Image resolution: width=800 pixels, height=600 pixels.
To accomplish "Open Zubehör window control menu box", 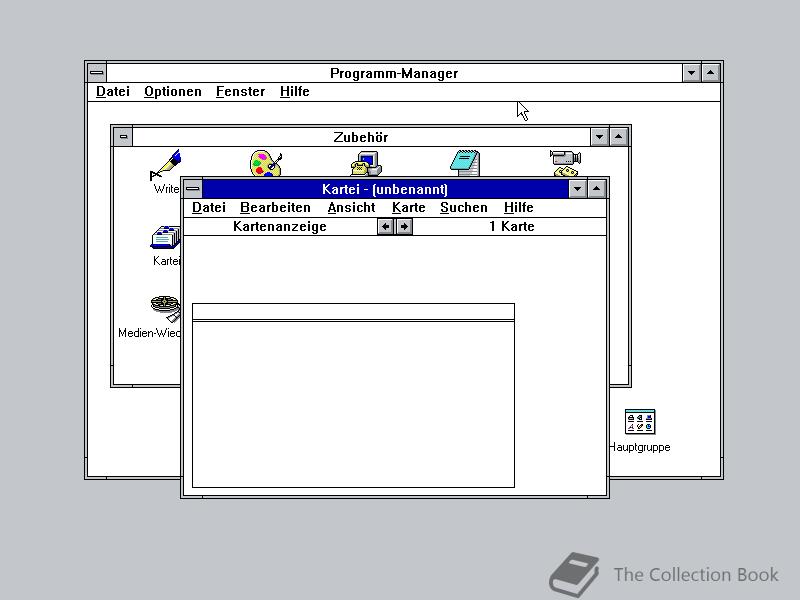I will 123,137.
